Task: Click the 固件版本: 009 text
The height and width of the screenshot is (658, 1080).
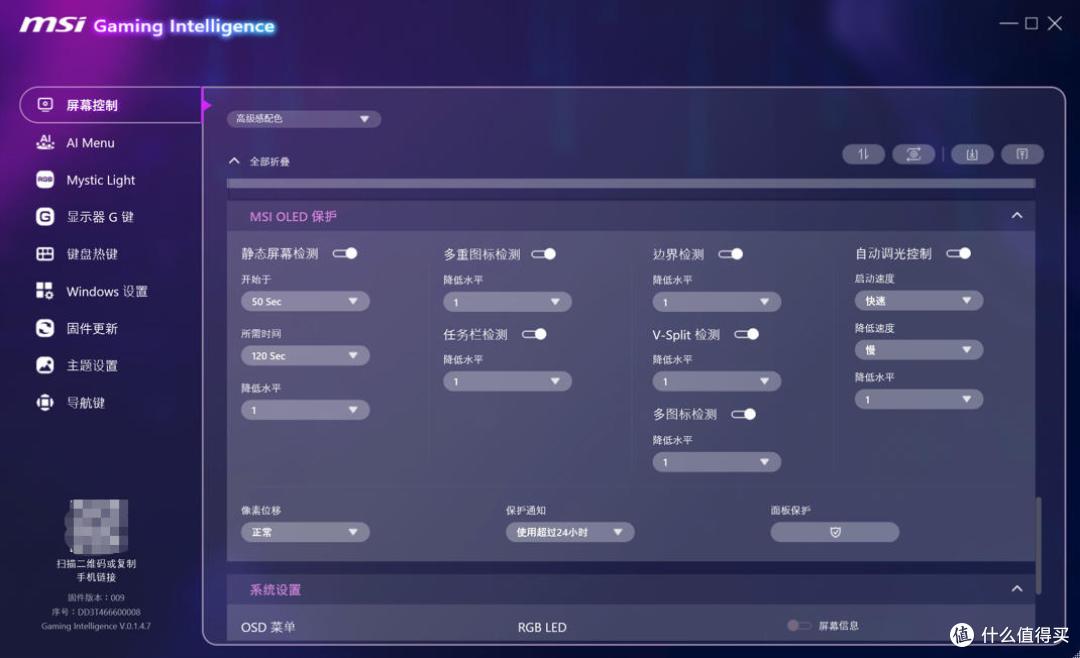Action: [96, 597]
